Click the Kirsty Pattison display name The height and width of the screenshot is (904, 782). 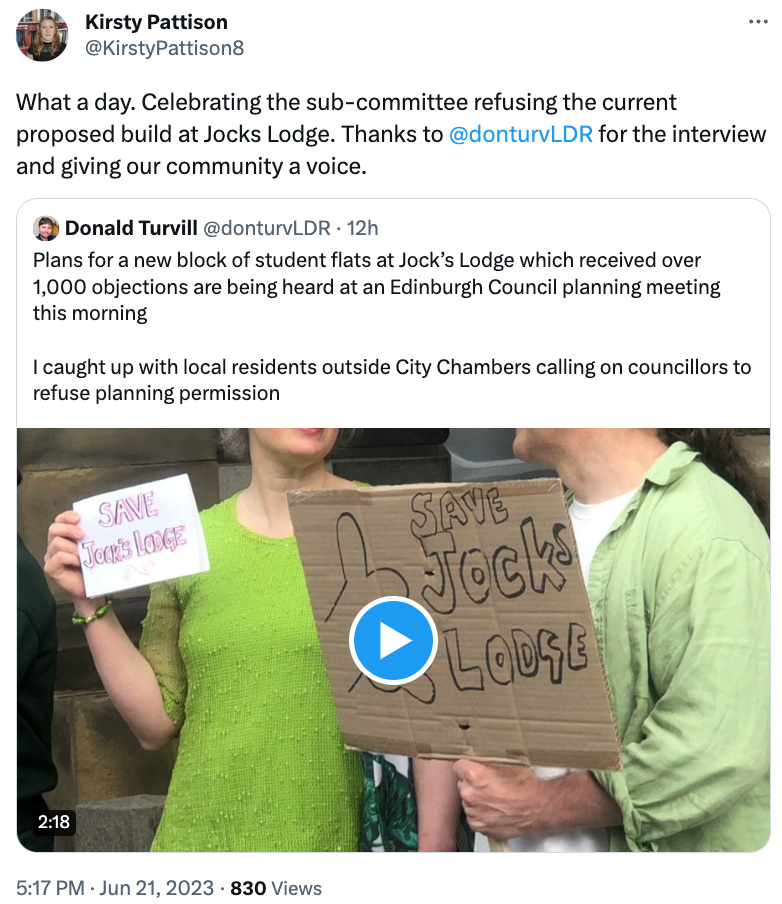(x=156, y=22)
